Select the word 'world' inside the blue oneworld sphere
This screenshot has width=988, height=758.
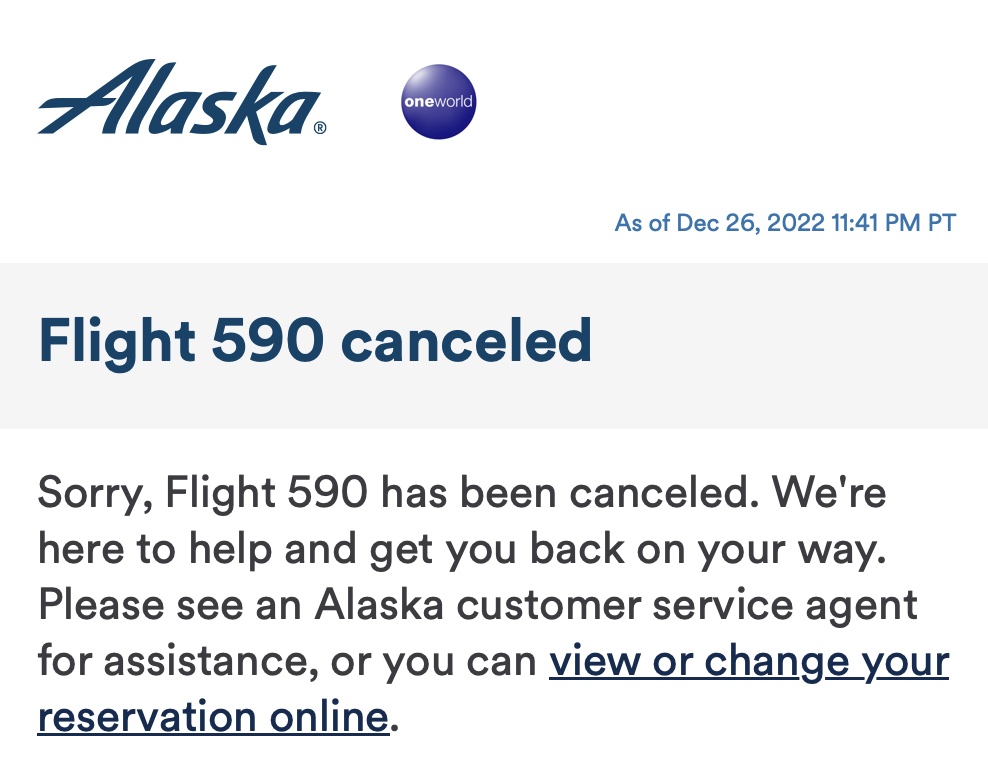(454, 101)
